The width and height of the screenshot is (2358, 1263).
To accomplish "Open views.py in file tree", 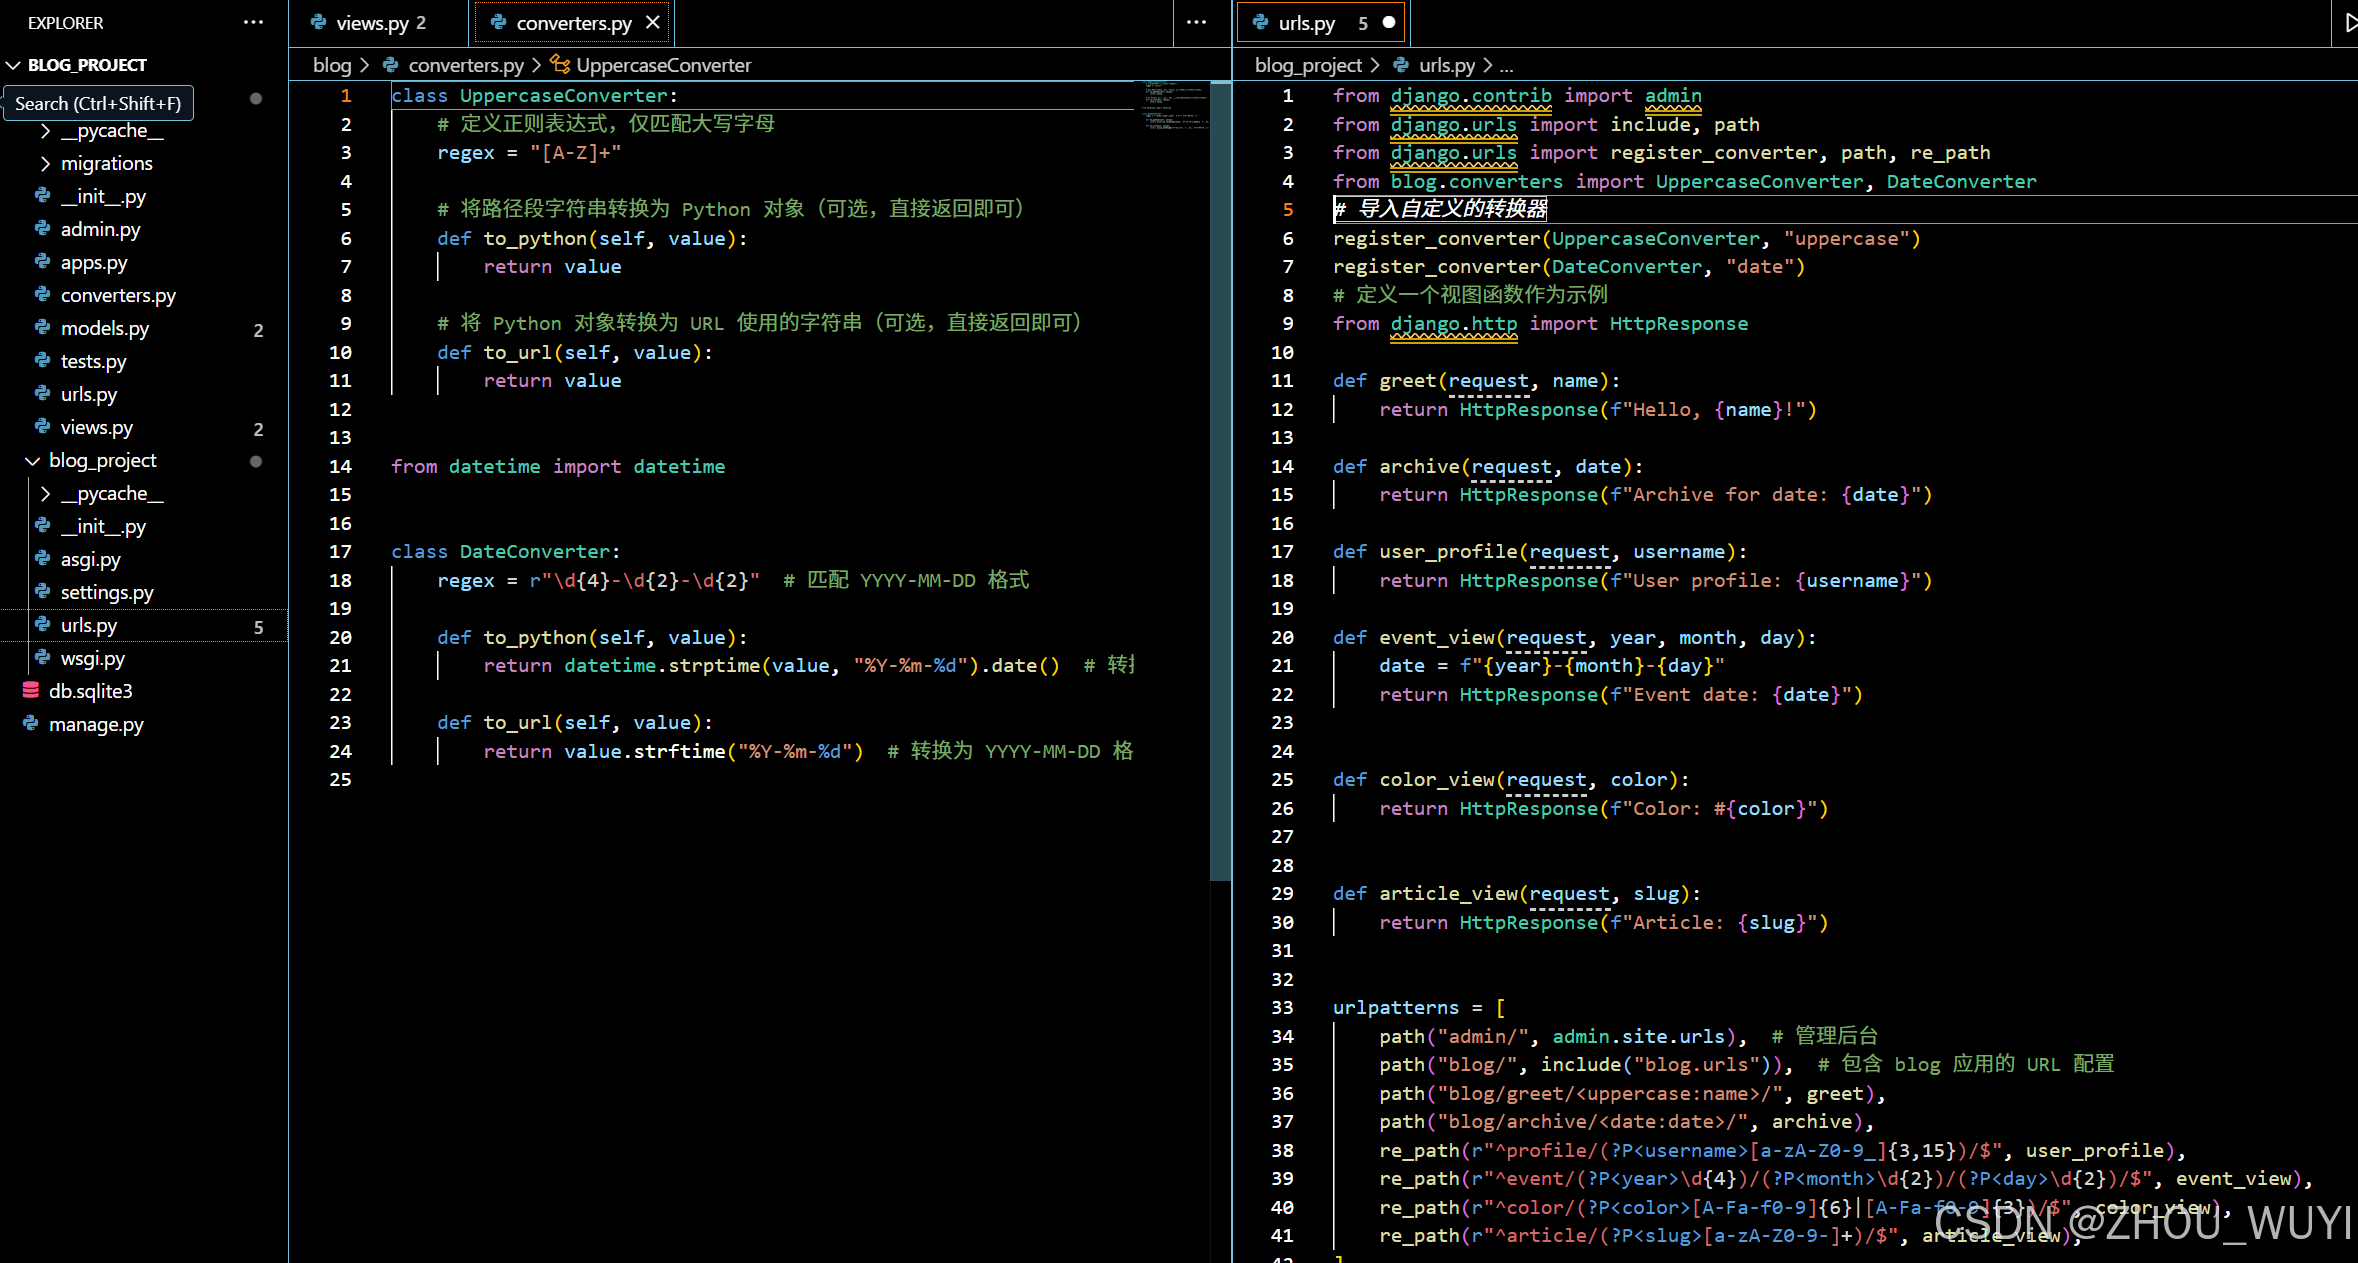I will click(96, 428).
